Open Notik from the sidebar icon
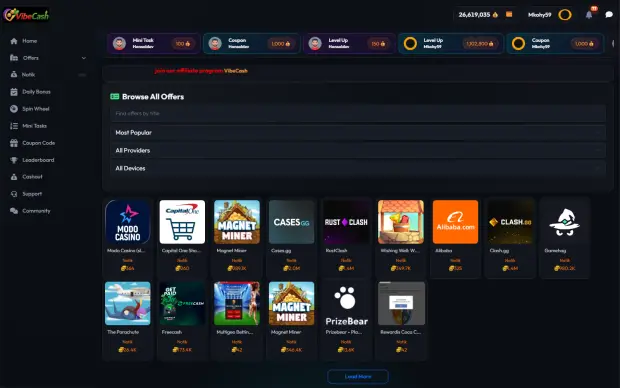This screenshot has width=620, height=388. tap(14, 74)
